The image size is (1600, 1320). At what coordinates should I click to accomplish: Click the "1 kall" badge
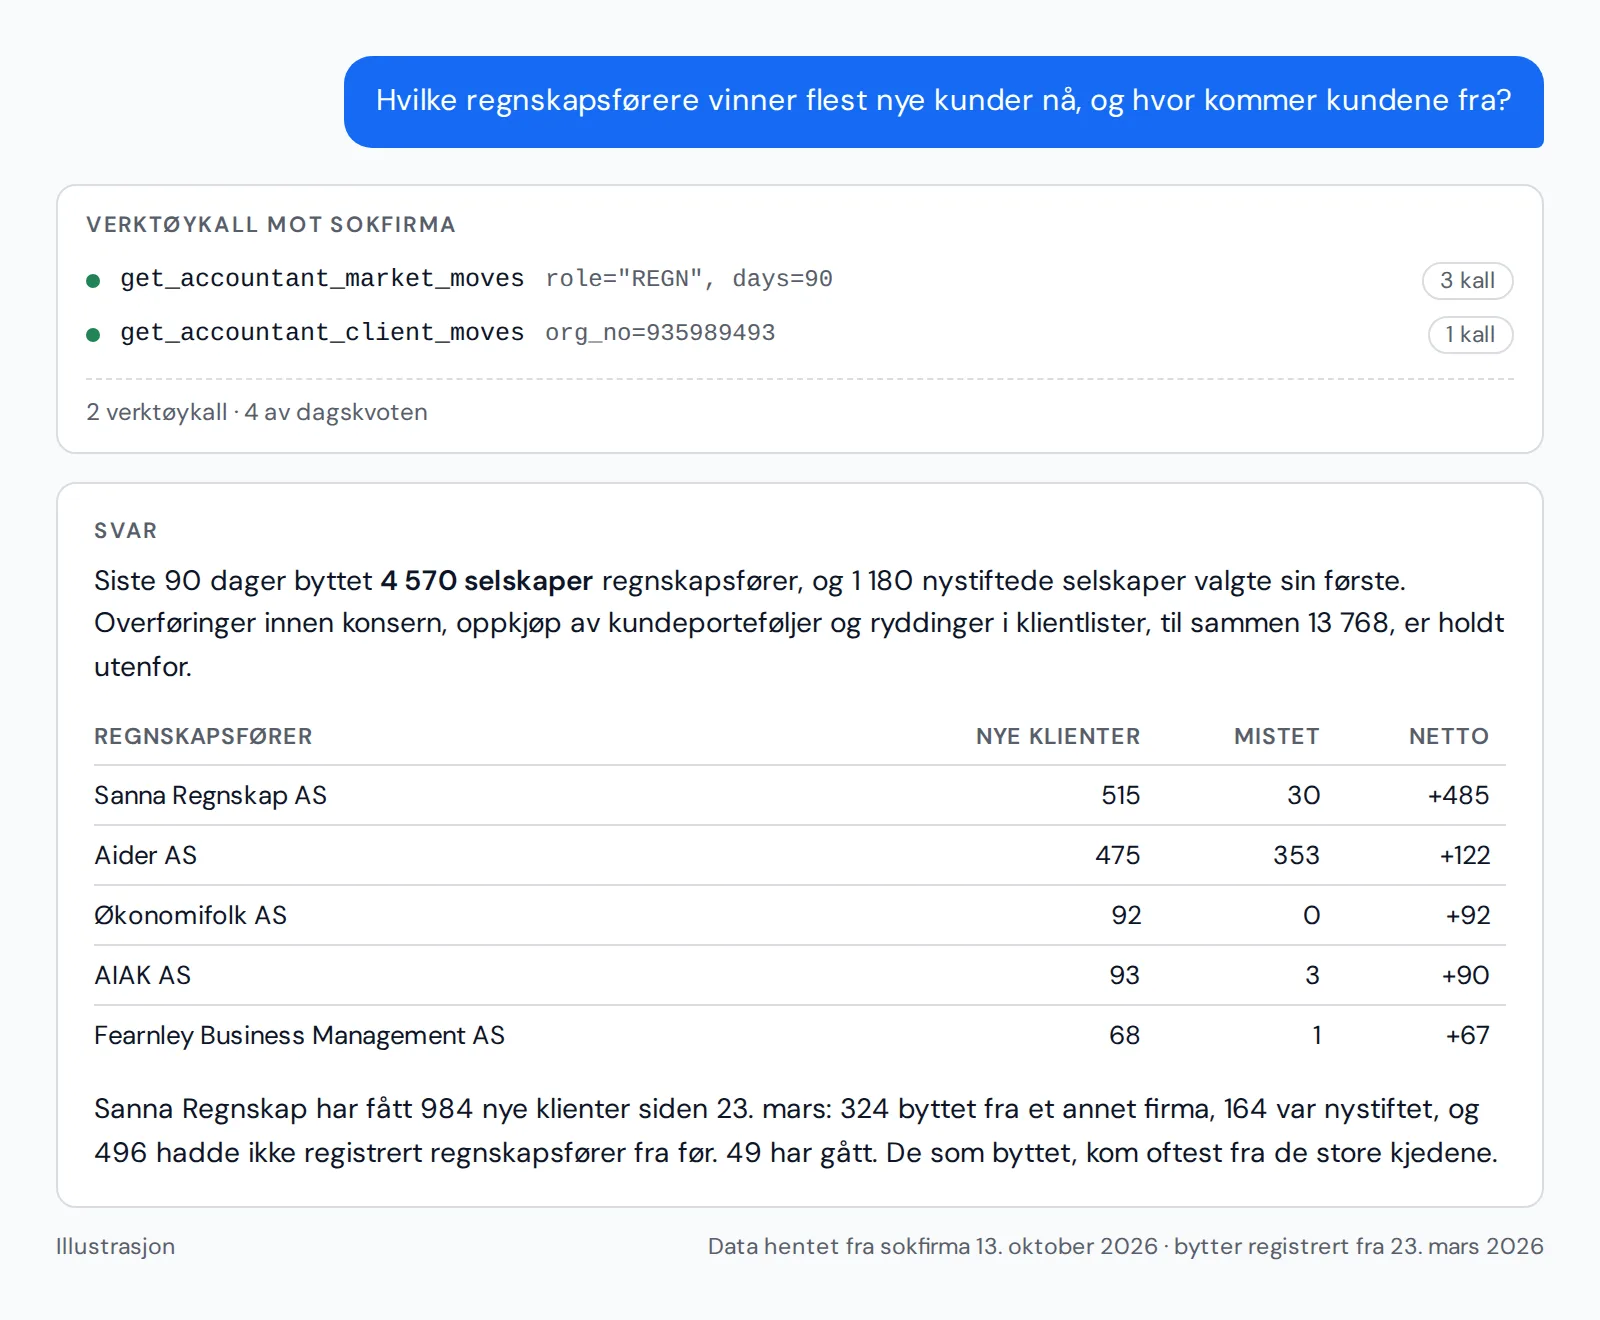(x=1470, y=335)
